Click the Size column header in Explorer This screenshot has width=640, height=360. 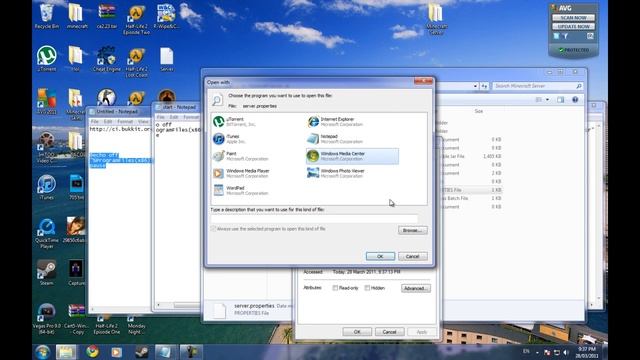click(x=479, y=111)
